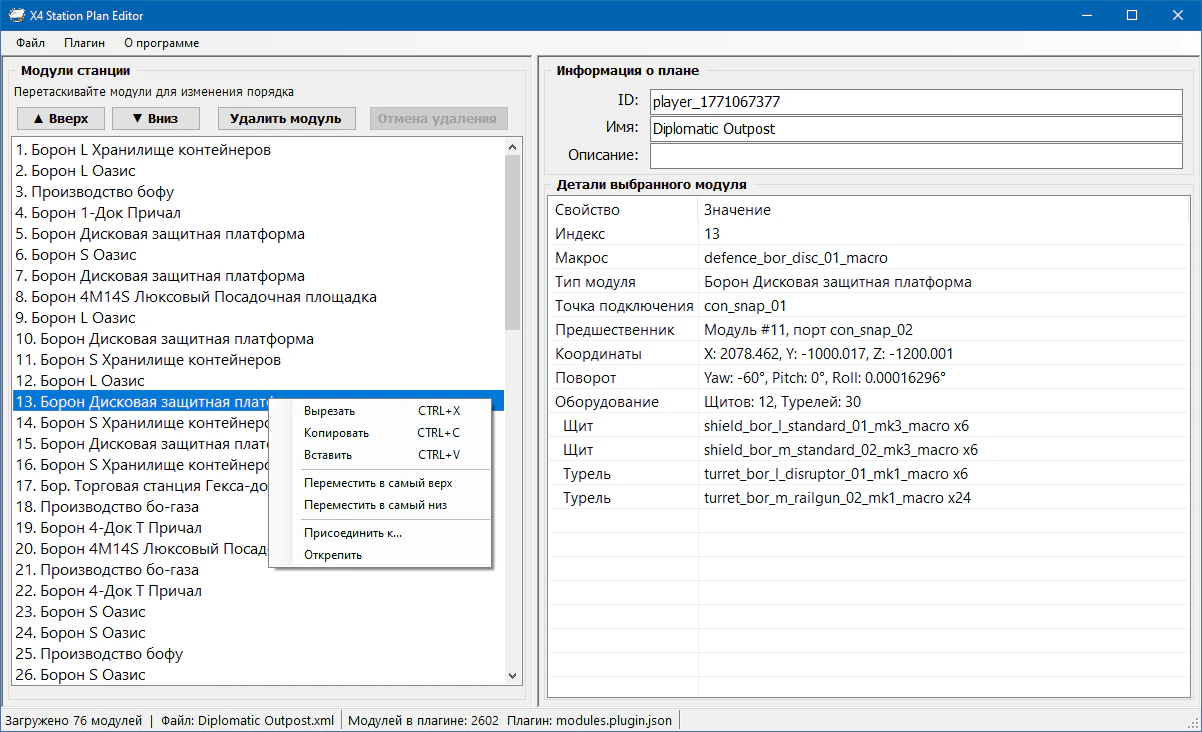Click the Удалить модуль button
This screenshot has height=732, width=1202.
286,118
